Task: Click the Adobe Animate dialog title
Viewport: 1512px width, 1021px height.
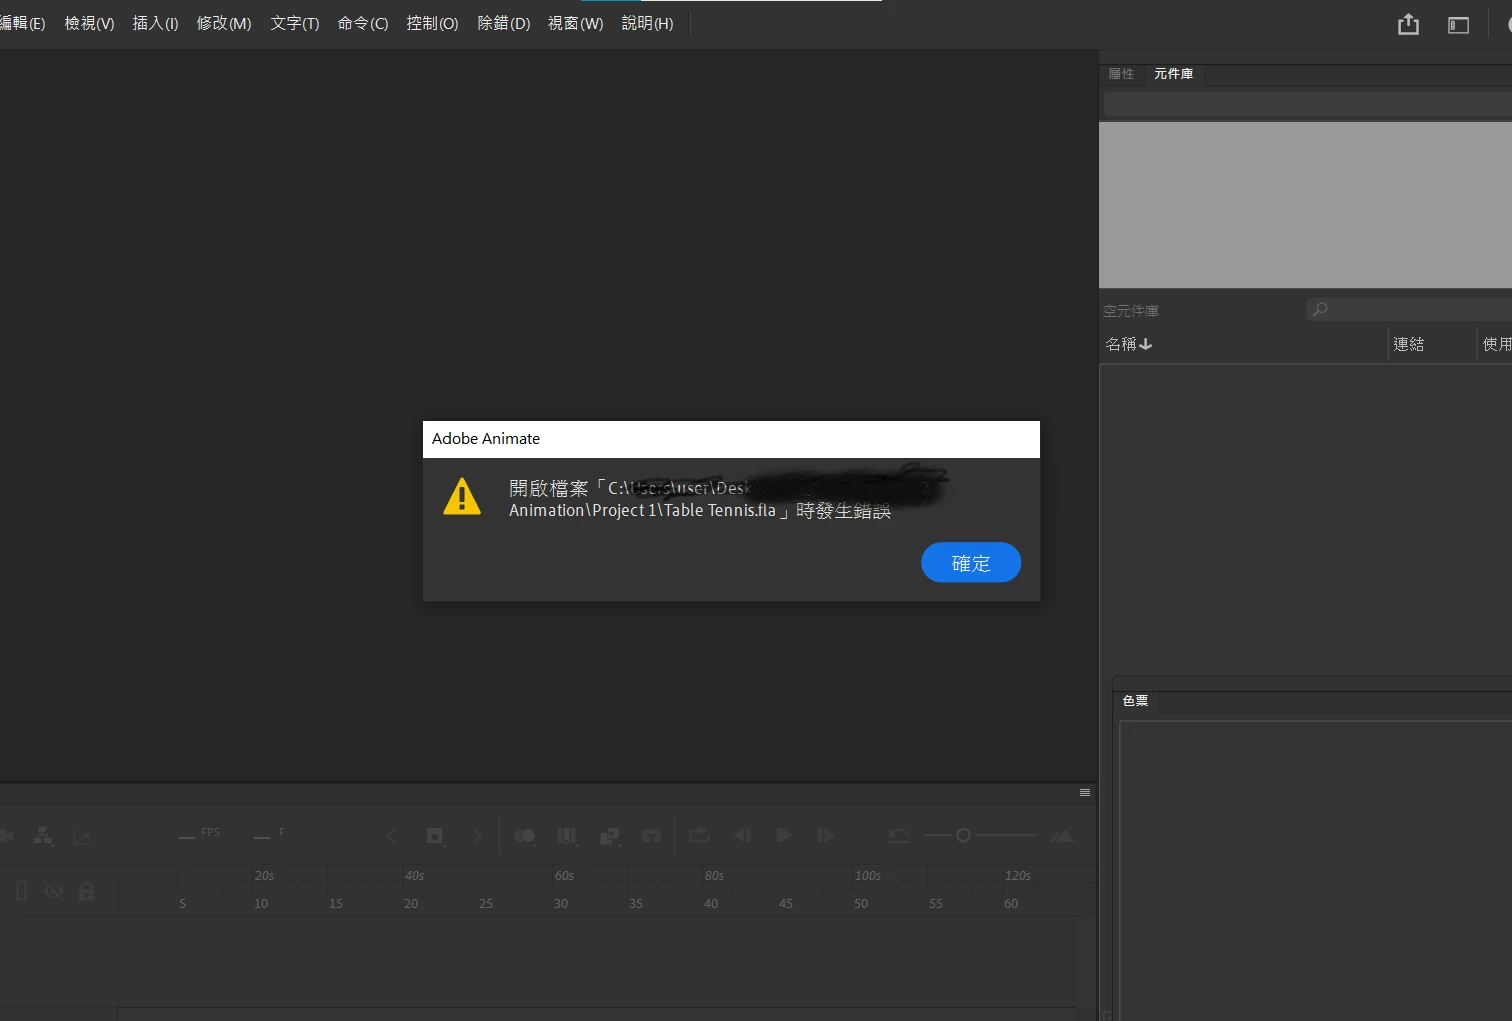Action: pyautogui.click(x=486, y=439)
